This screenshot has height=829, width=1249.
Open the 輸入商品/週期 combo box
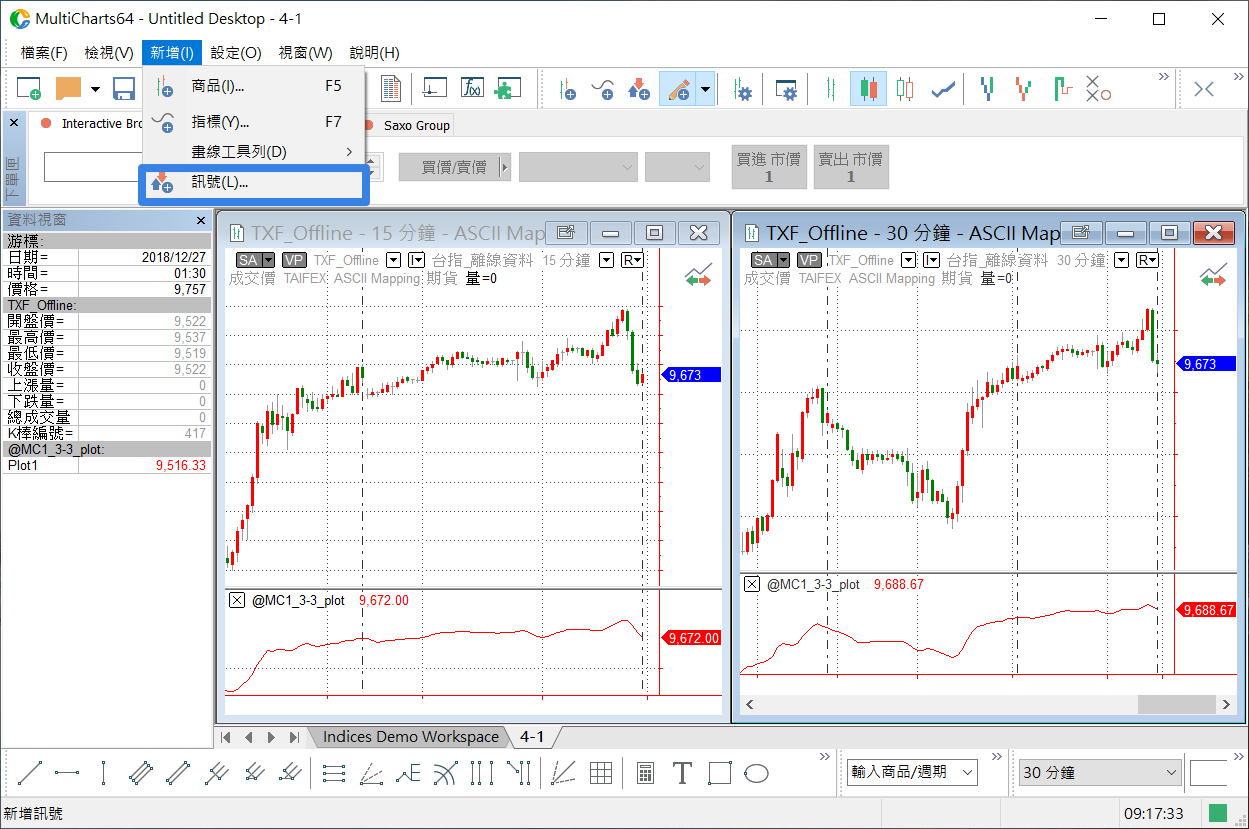click(911, 772)
